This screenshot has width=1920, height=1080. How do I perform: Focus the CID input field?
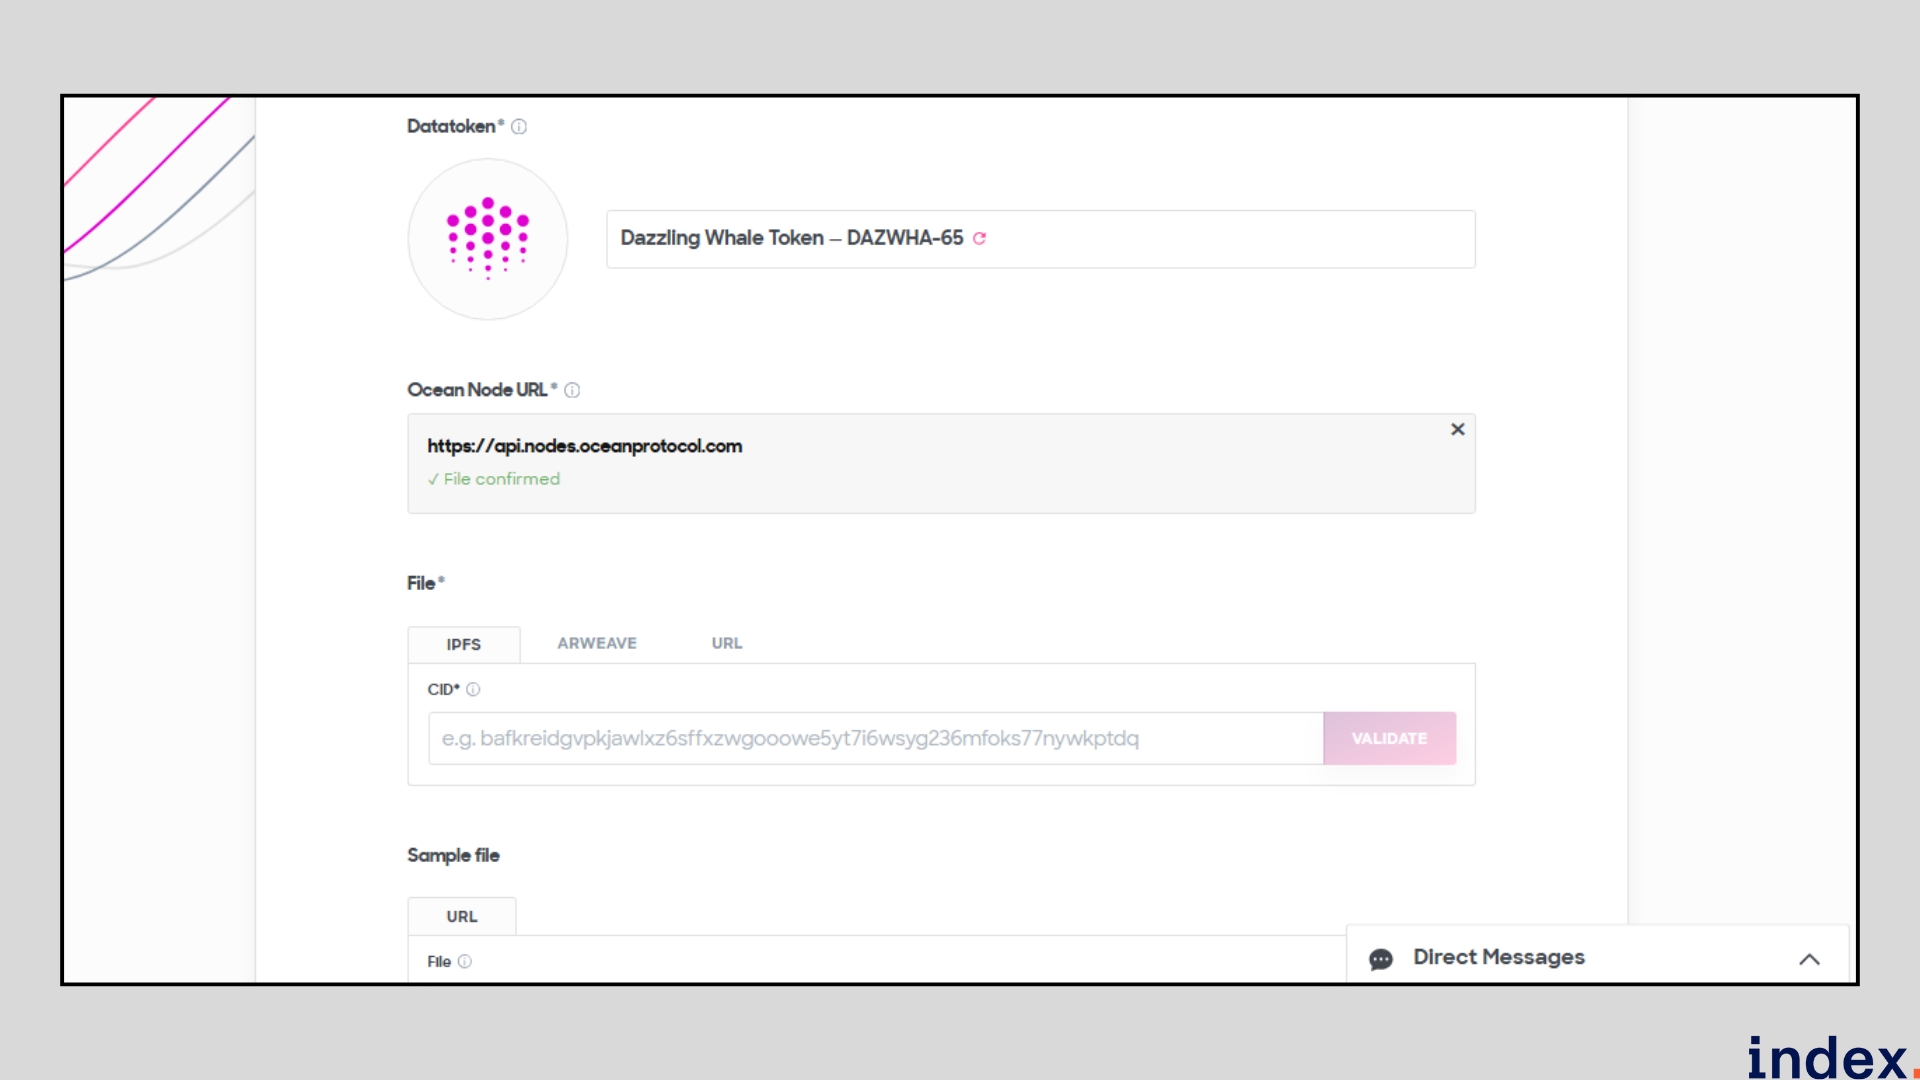875,739
